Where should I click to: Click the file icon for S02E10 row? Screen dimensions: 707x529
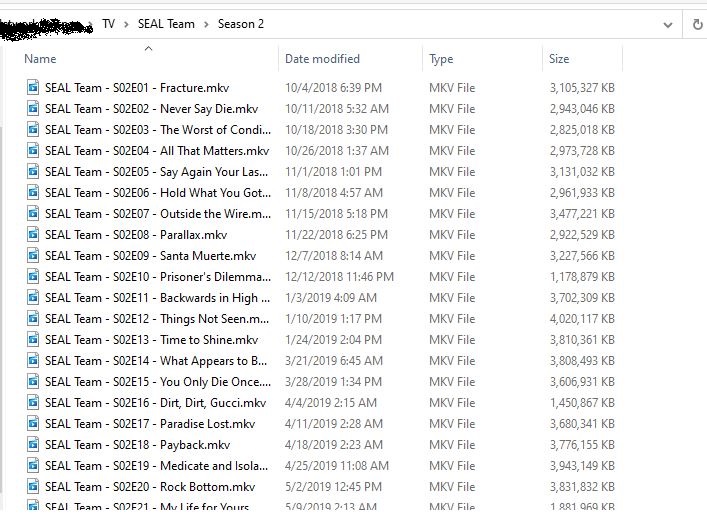click(33, 276)
